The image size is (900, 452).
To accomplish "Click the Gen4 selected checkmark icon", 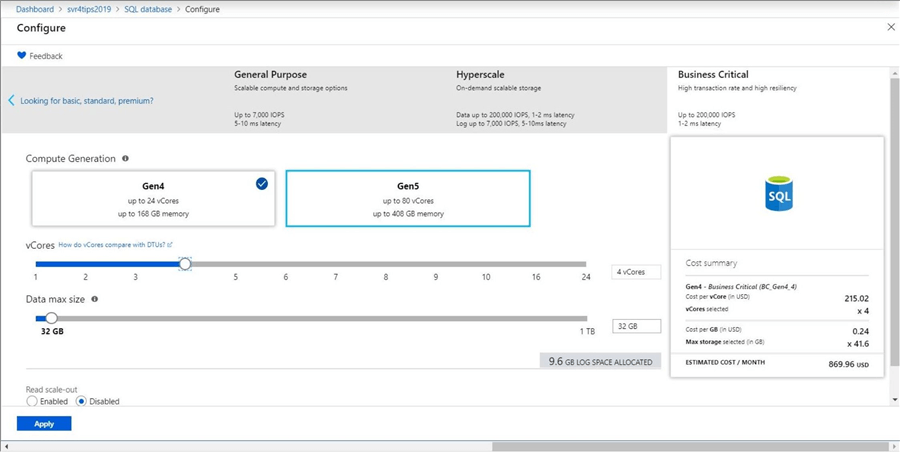I will pyautogui.click(x=262, y=184).
